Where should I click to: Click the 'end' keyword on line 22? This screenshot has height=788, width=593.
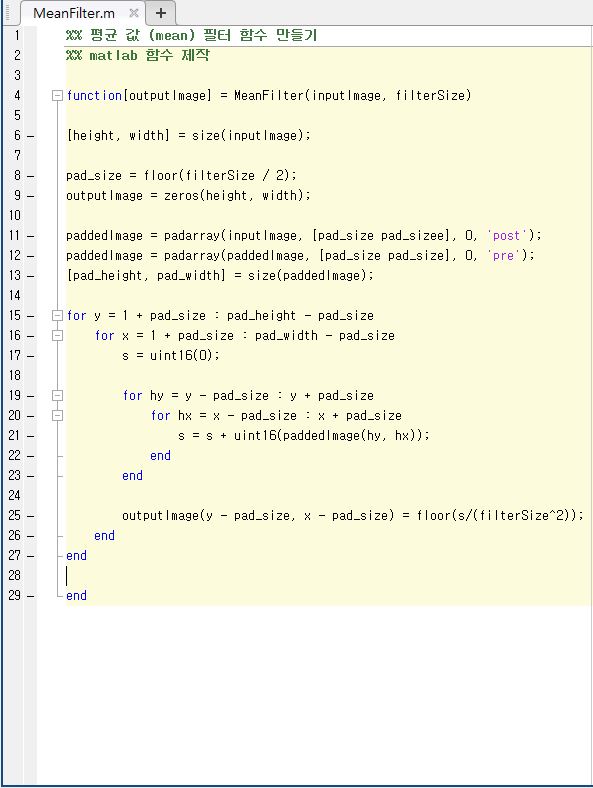pos(160,456)
